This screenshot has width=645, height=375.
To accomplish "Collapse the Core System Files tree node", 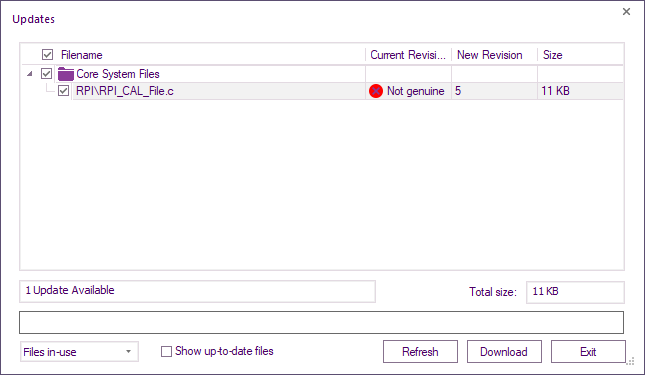I will [x=30, y=74].
